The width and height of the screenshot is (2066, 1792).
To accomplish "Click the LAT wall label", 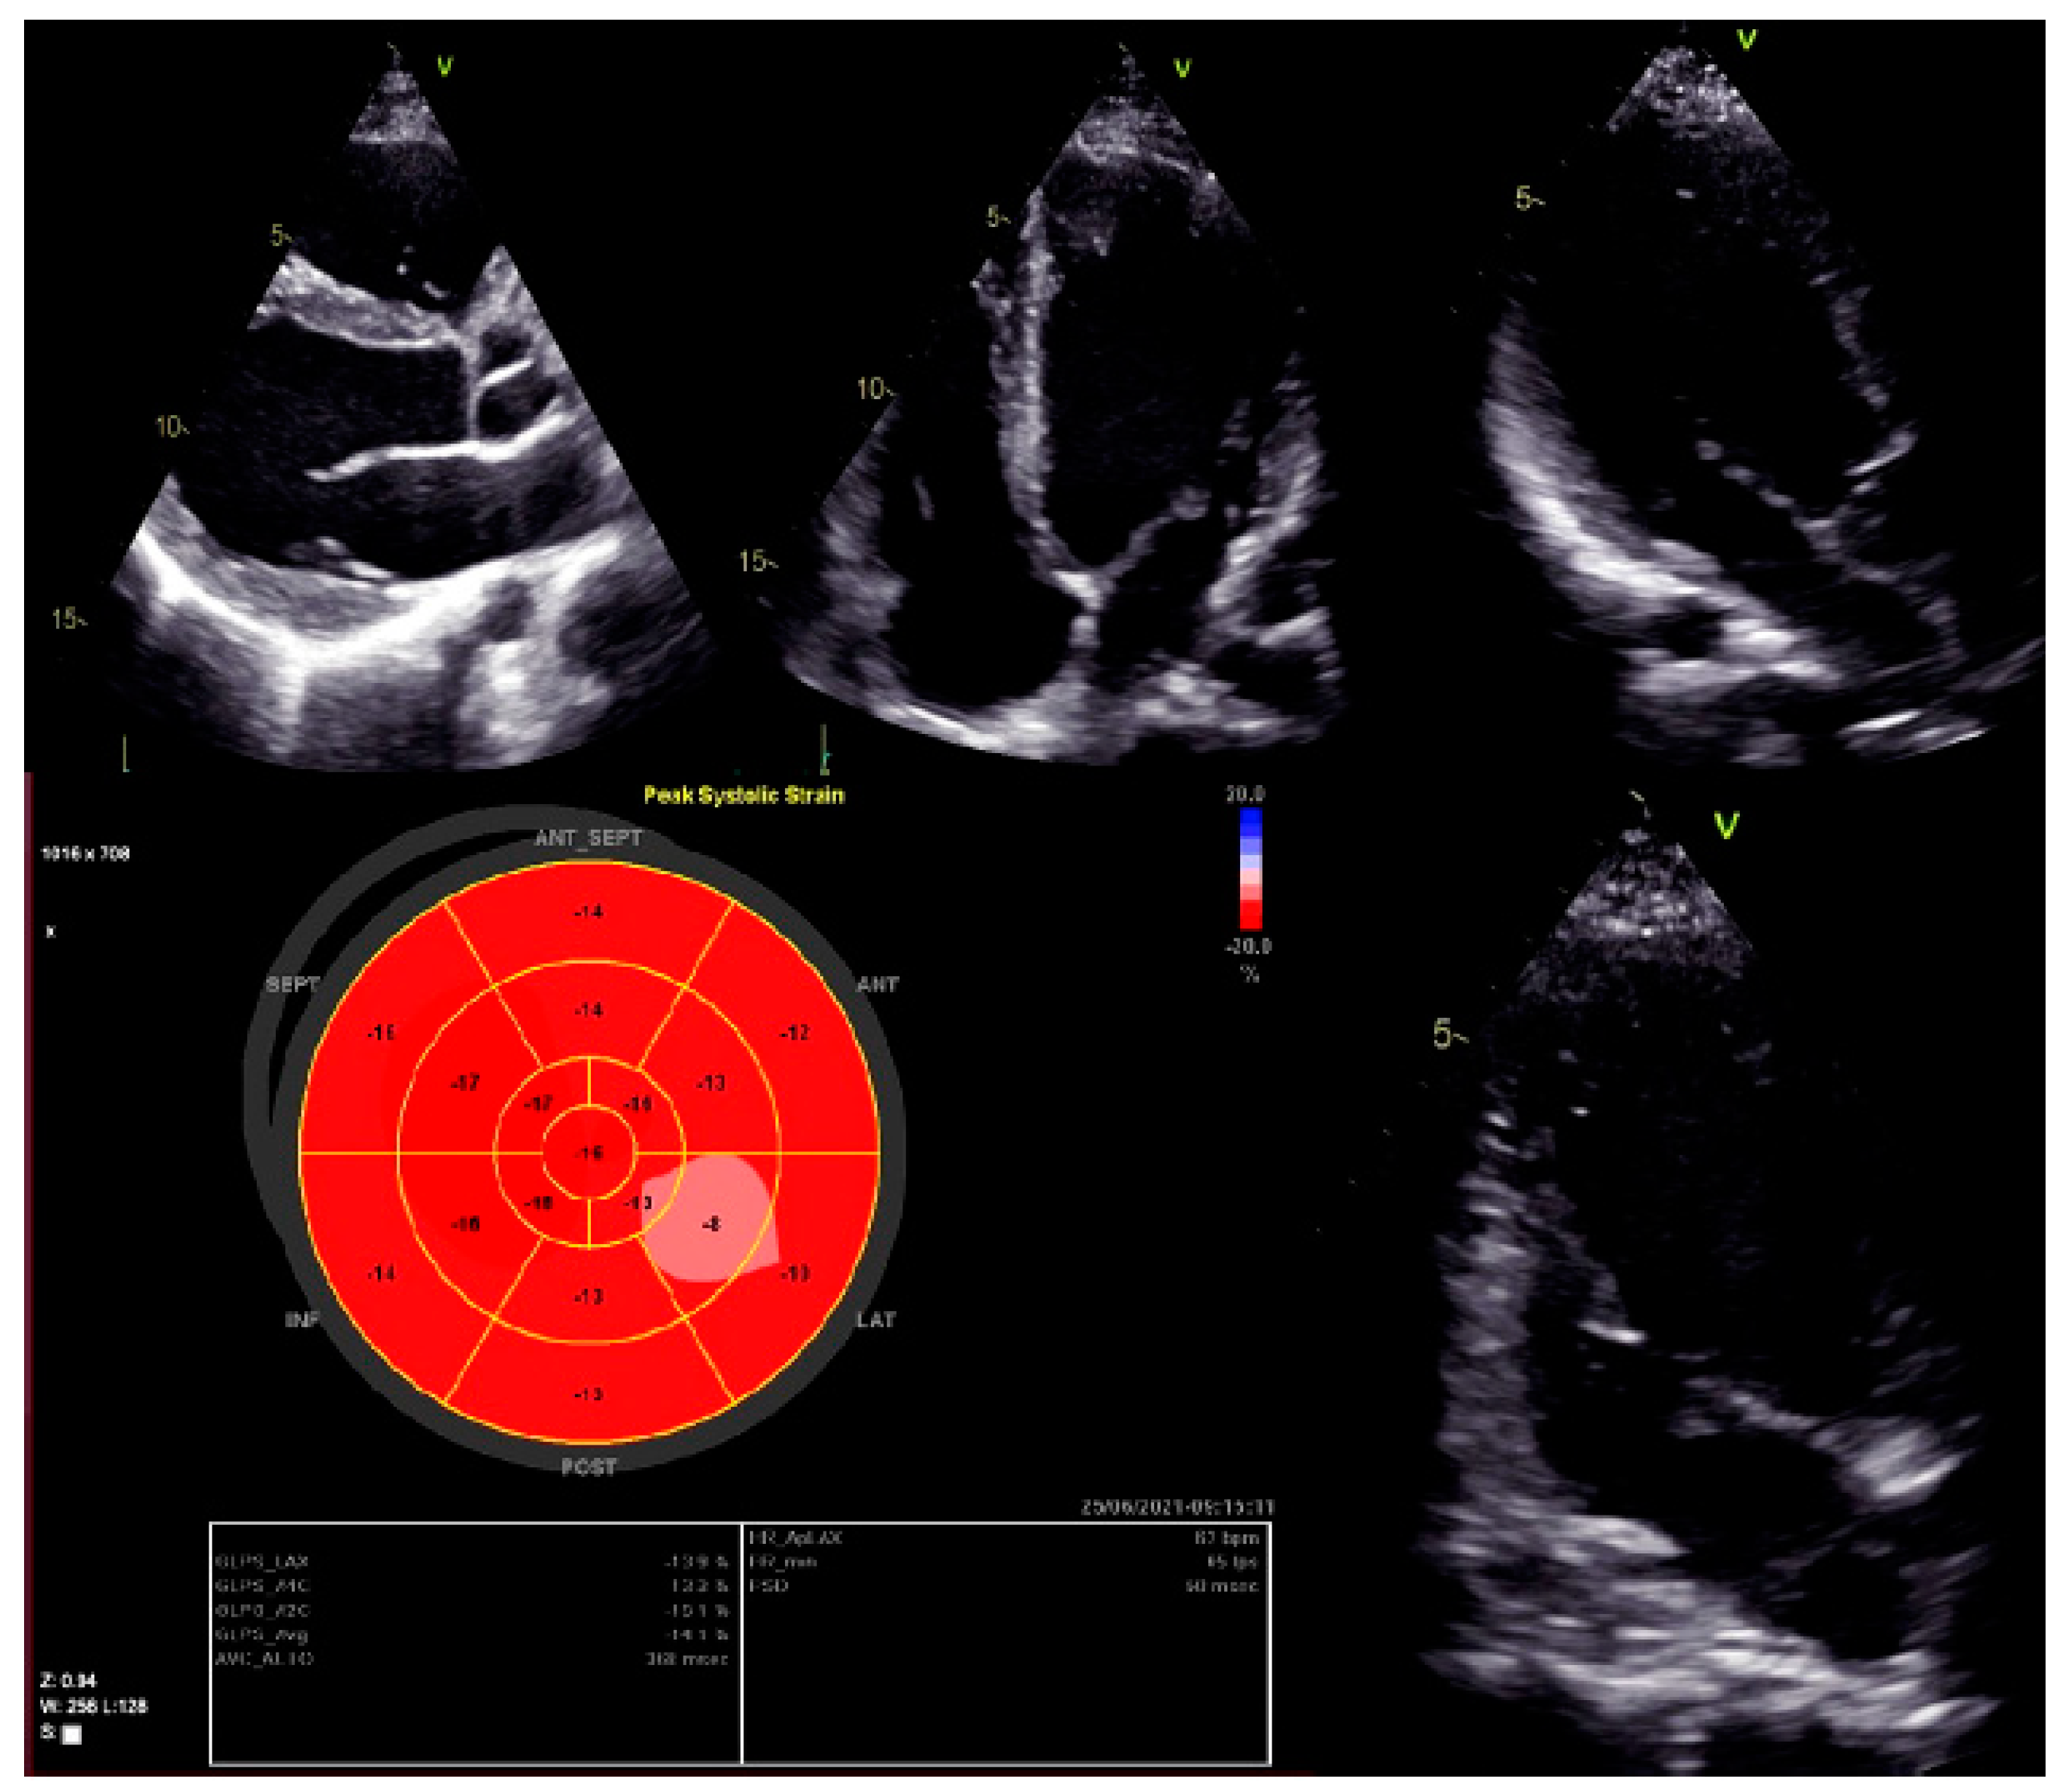I will 876,1320.
